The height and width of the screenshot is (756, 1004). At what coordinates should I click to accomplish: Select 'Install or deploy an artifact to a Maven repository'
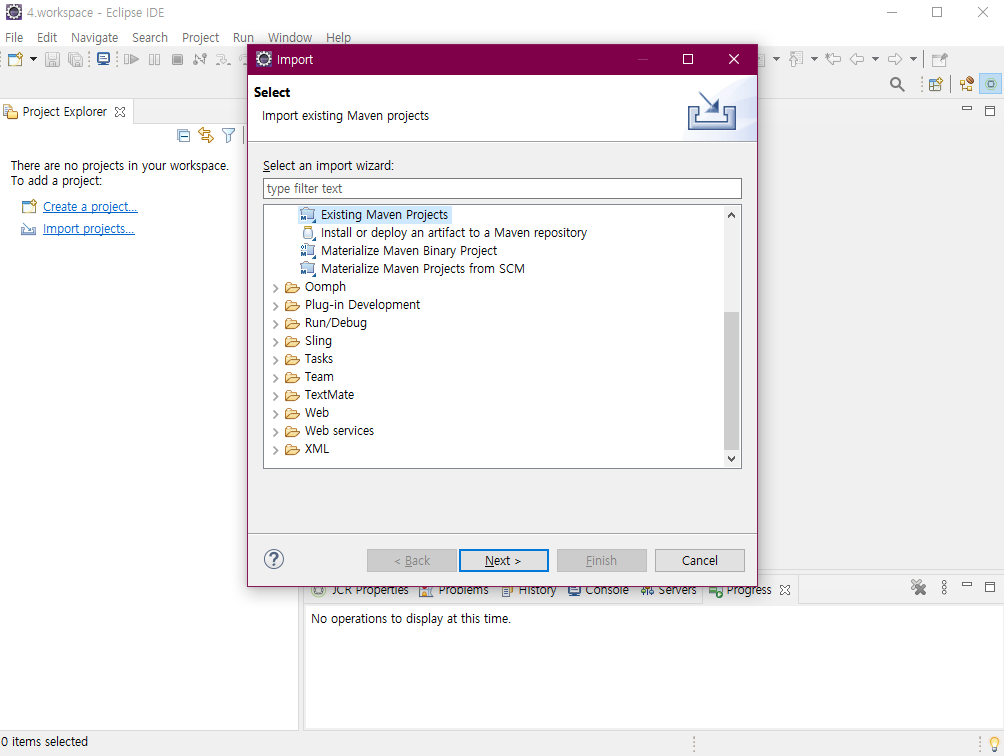click(453, 232)
